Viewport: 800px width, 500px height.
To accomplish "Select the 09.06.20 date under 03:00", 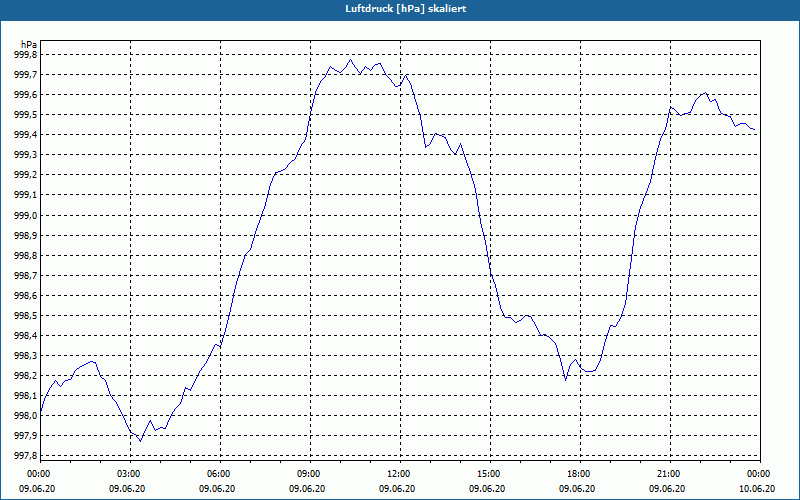I will (128, 489).
